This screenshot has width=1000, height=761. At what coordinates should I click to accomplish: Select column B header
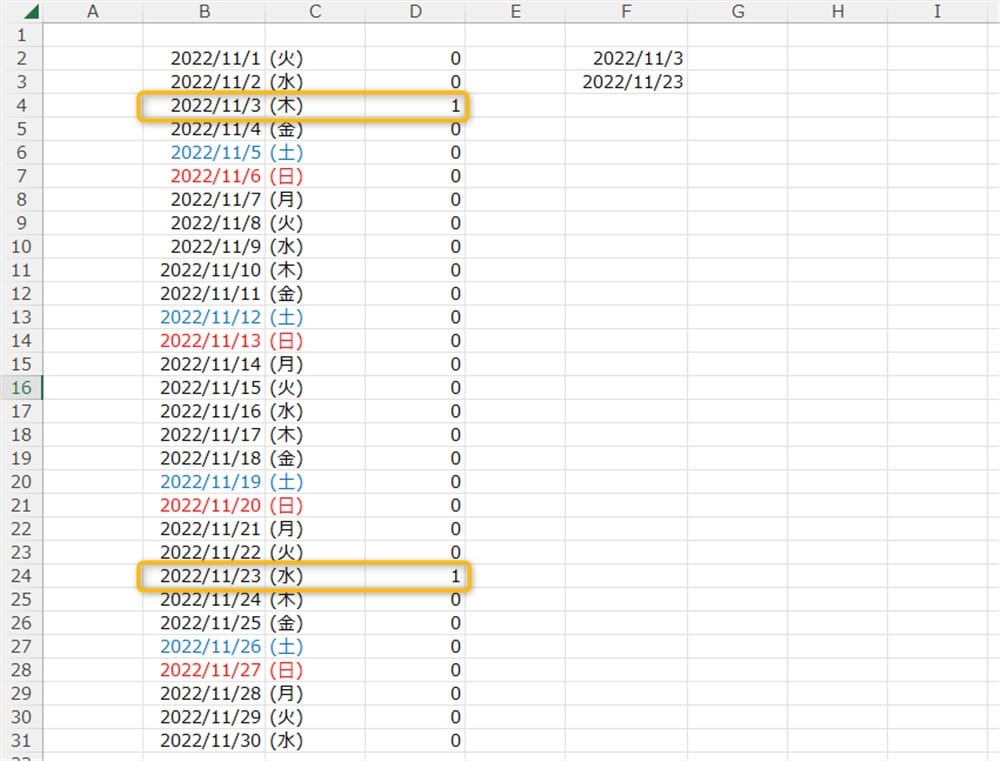(204, 11)
